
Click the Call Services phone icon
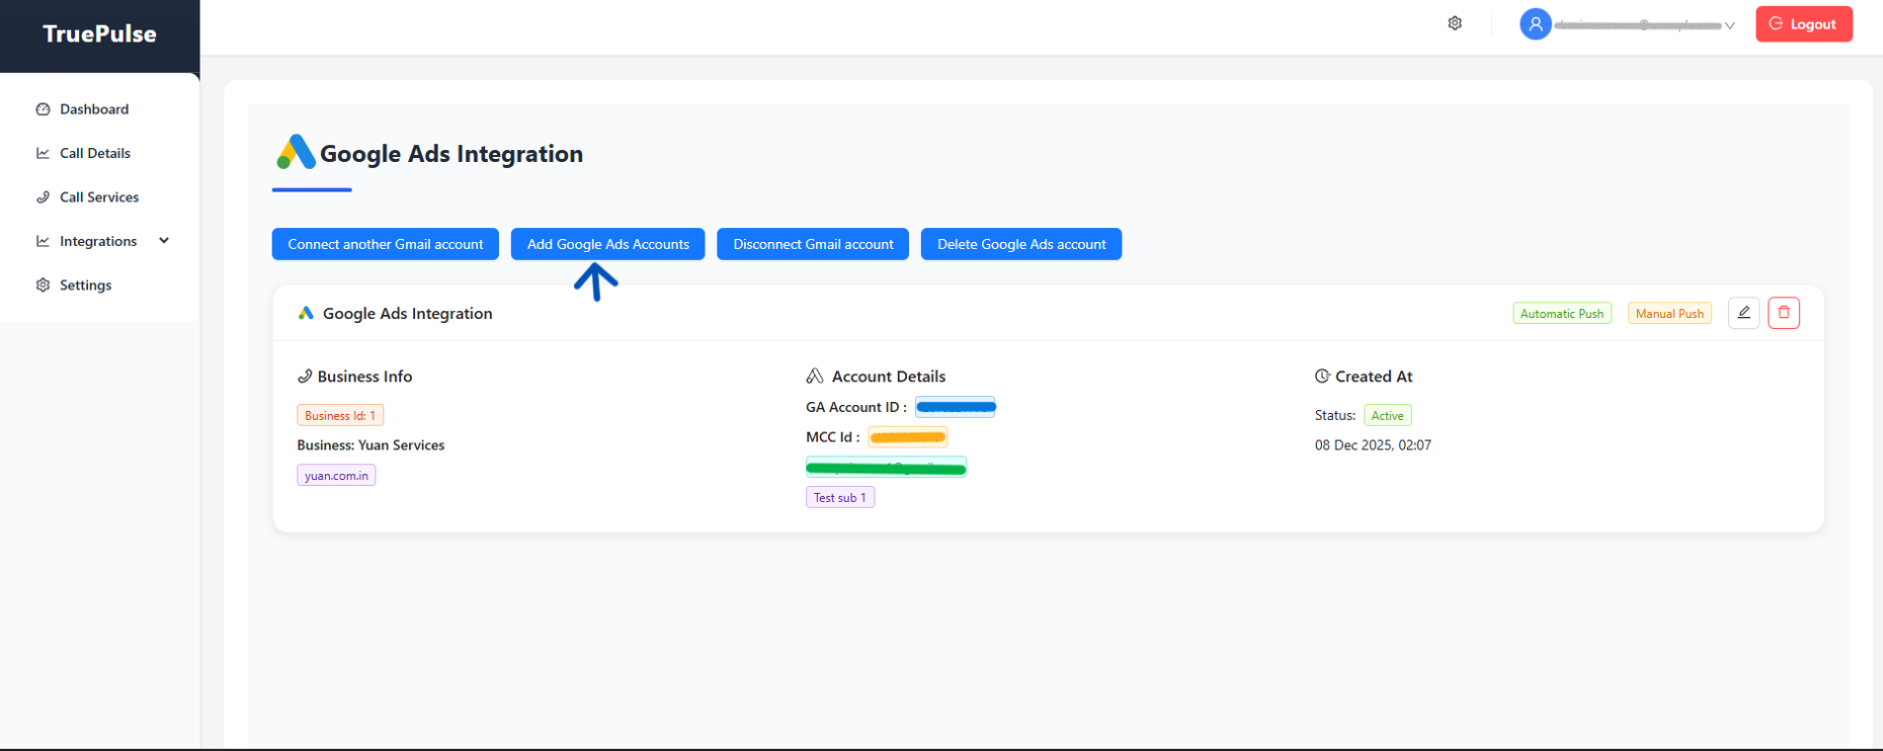click(x=43, y=197)
